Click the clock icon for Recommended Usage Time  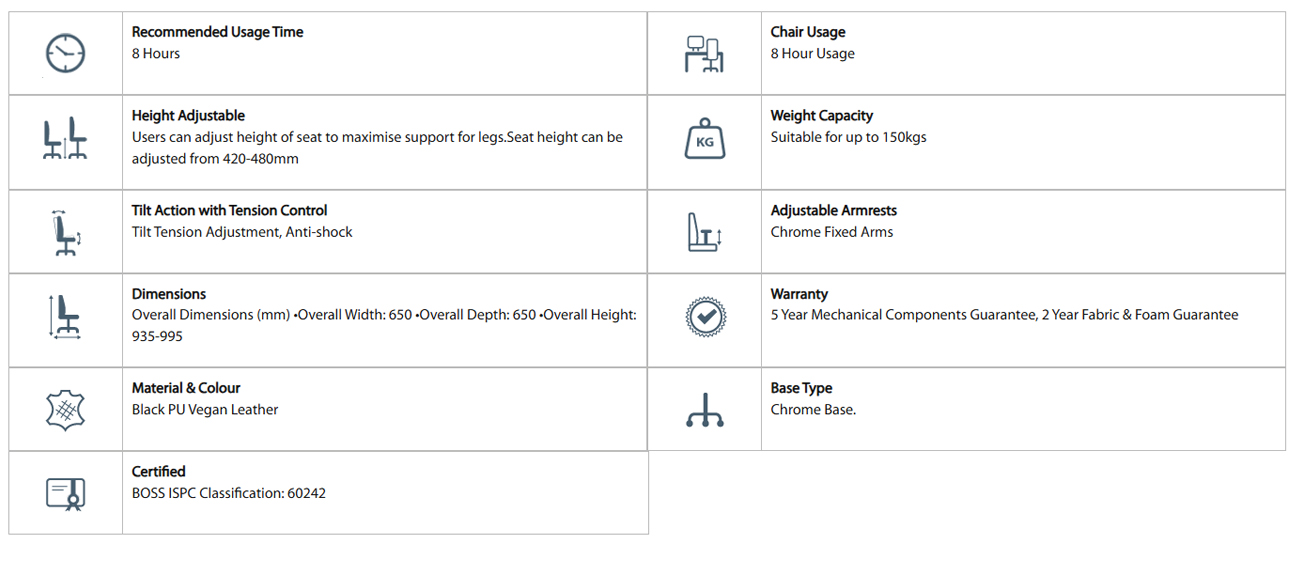(66, 53)
